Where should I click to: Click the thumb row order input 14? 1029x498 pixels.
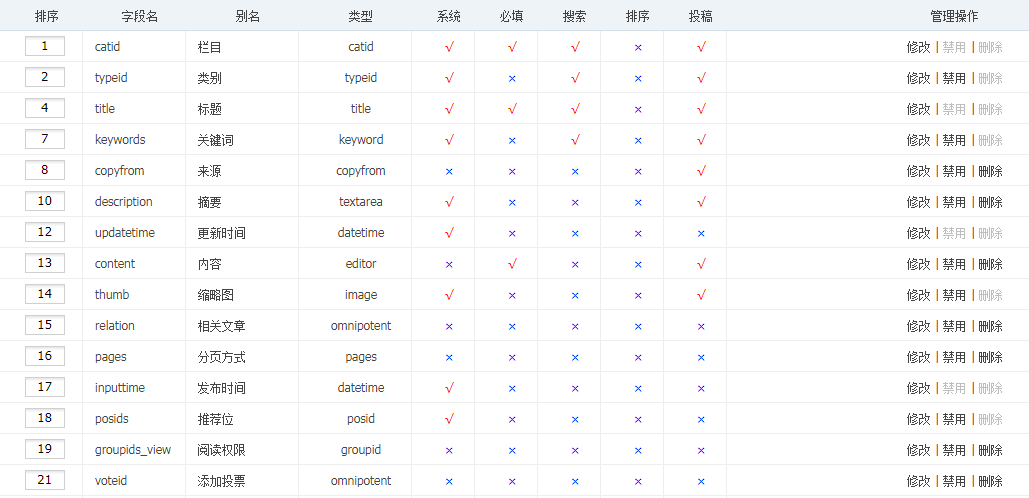(45, 294)
